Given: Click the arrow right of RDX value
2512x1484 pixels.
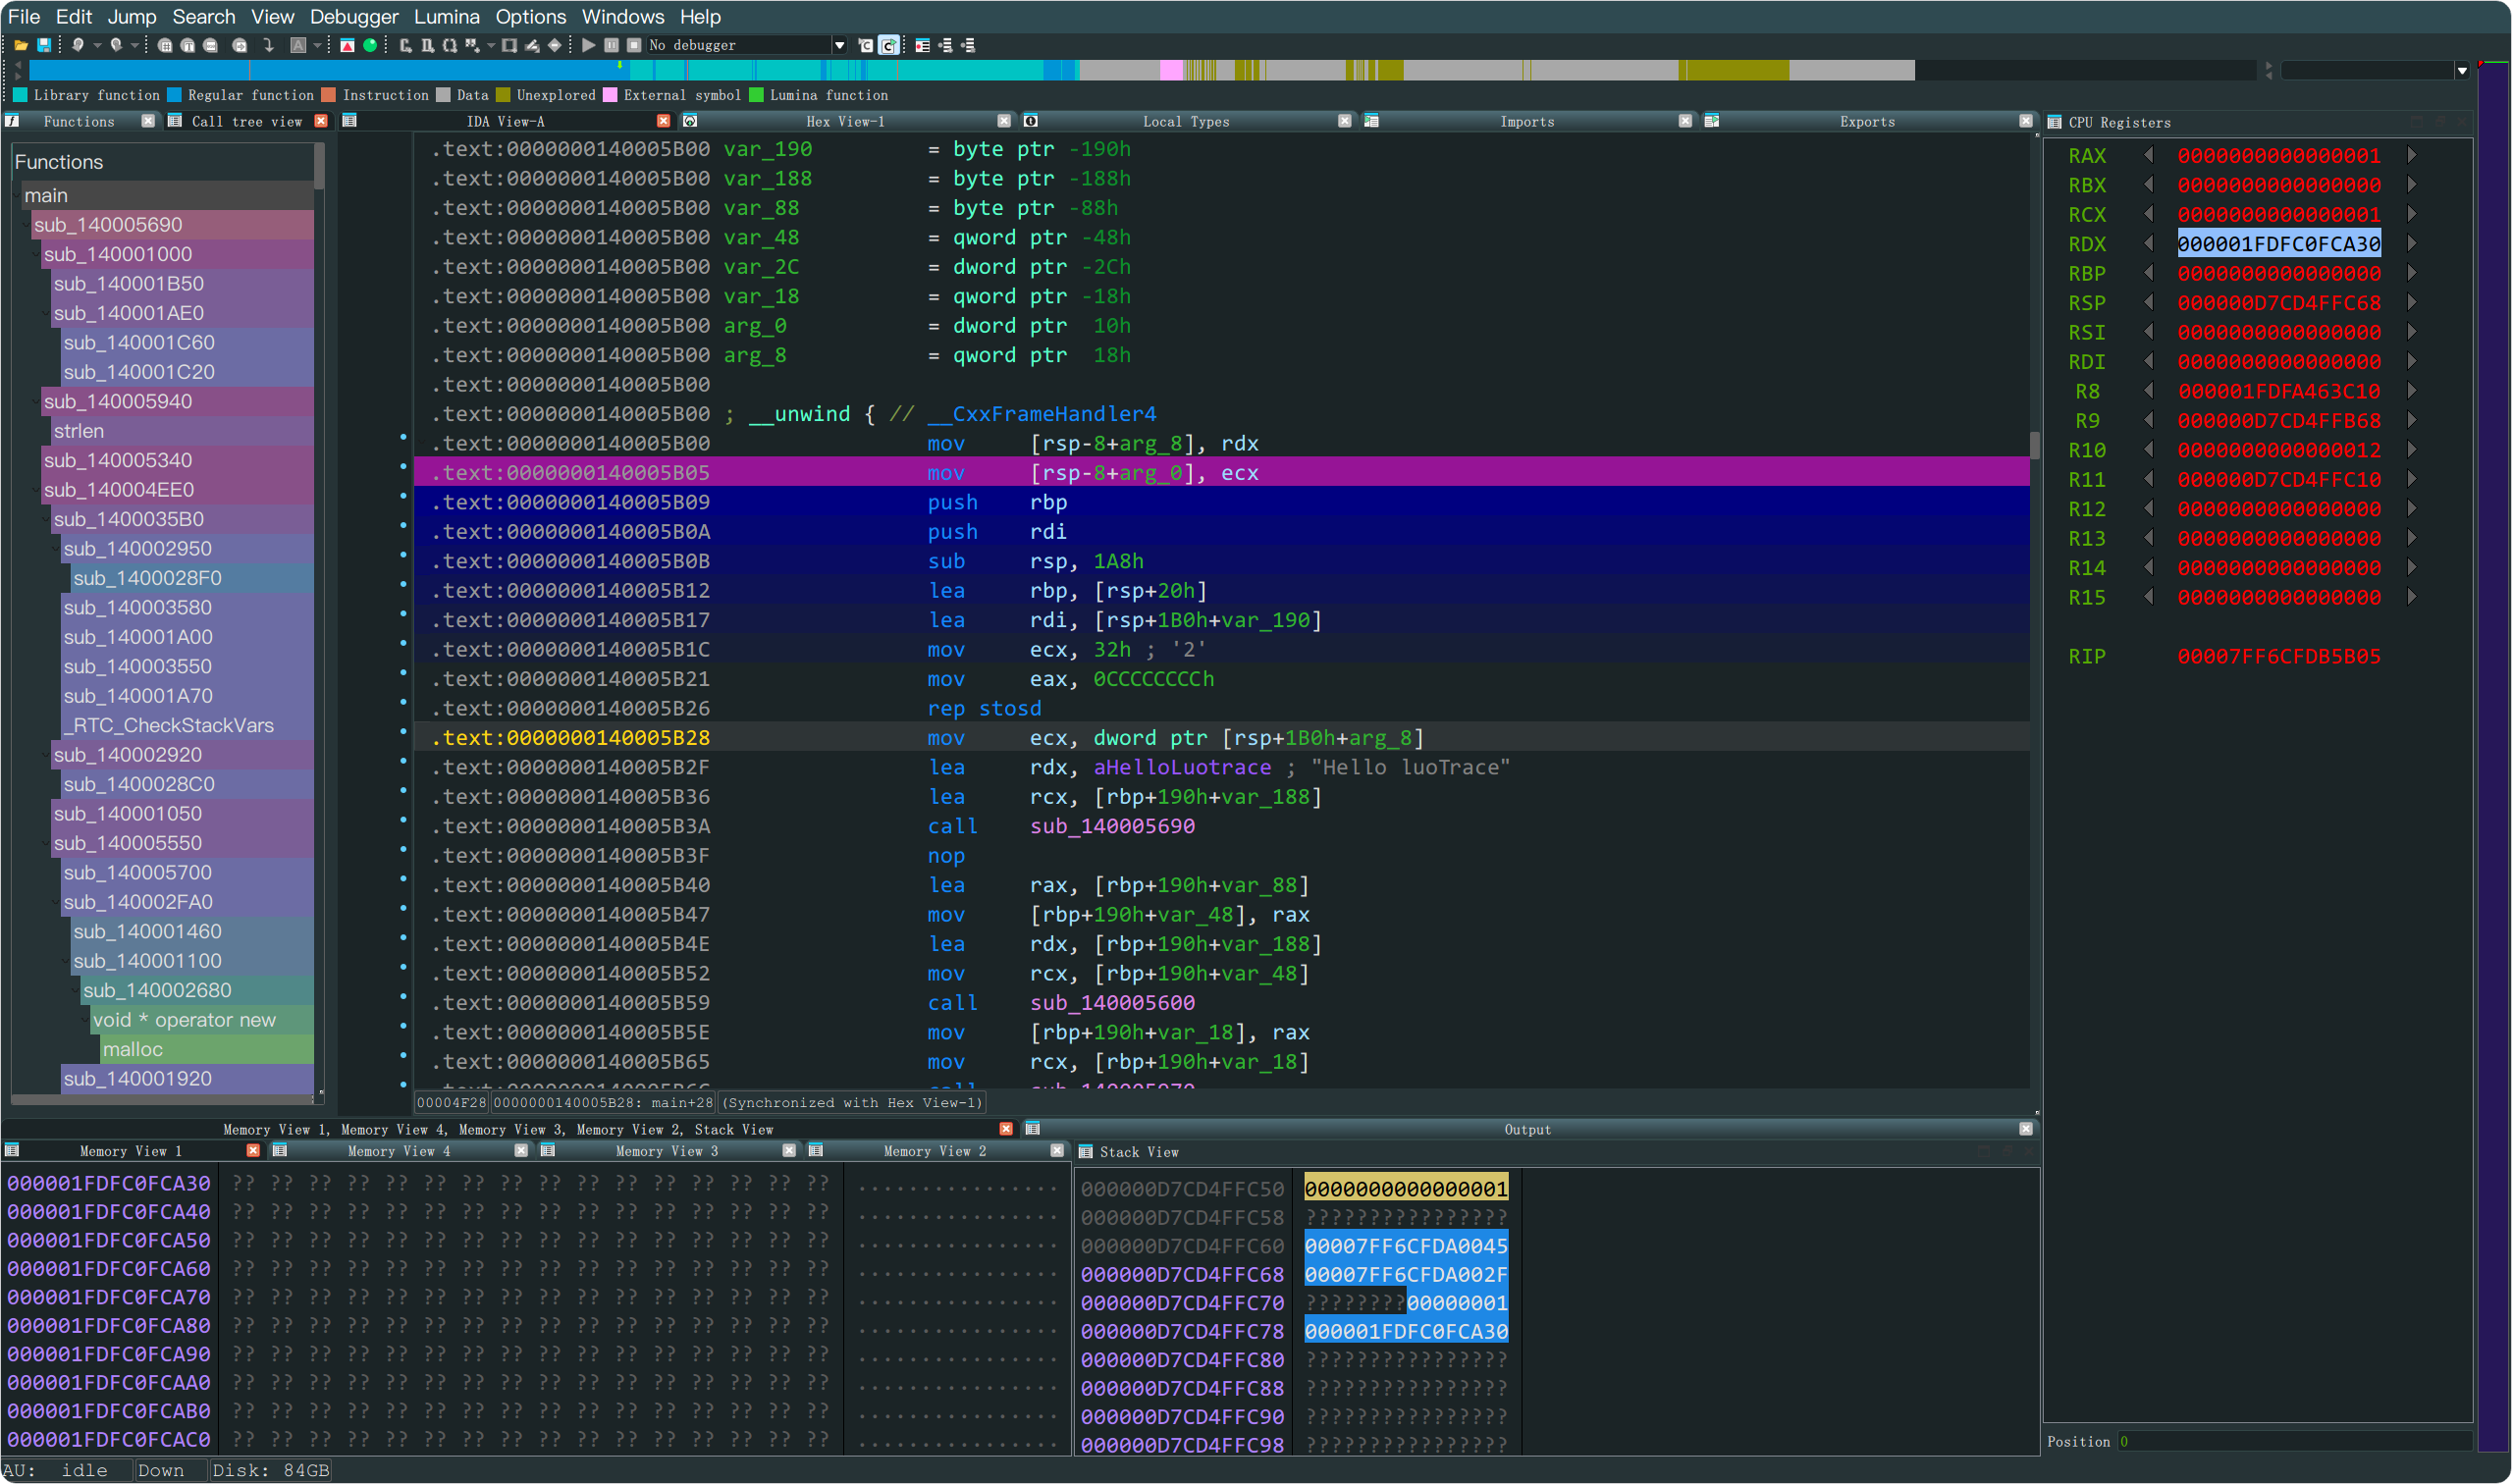Looking at the screenshot, I should [x=2412, y=243].
